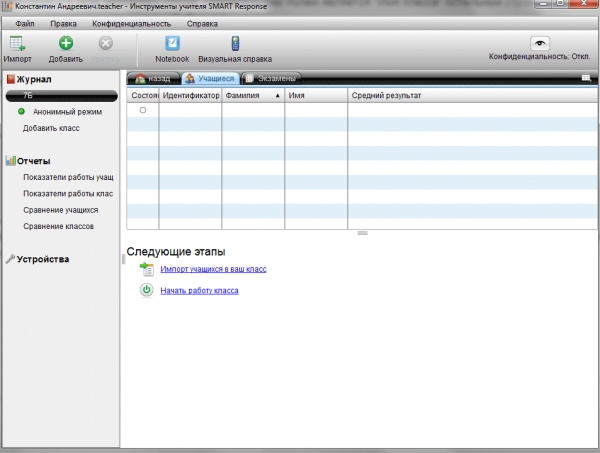600x453 pixels.
Task: Click the Отчеты chart icon
Action: [11, 161]
